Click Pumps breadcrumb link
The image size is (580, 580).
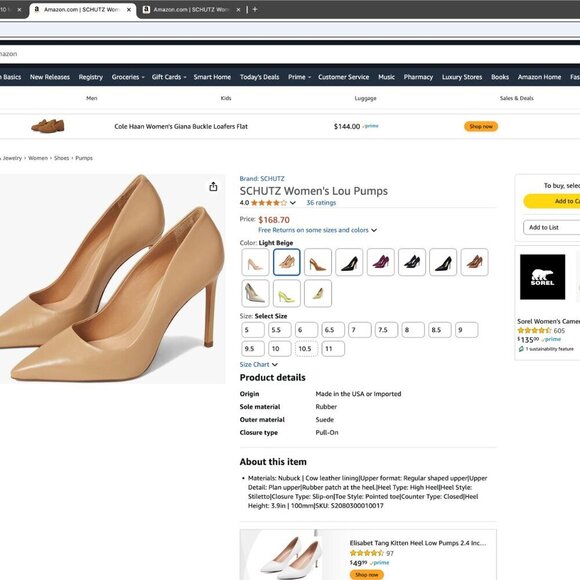point(84,158)
